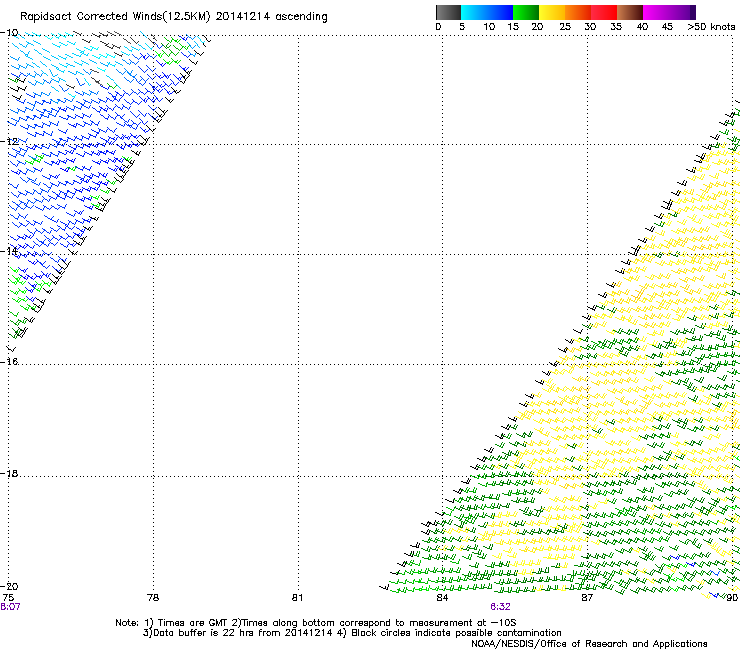The image size is (740, 650).
Task: Click the latitude label '-12'
Action: 9,142
